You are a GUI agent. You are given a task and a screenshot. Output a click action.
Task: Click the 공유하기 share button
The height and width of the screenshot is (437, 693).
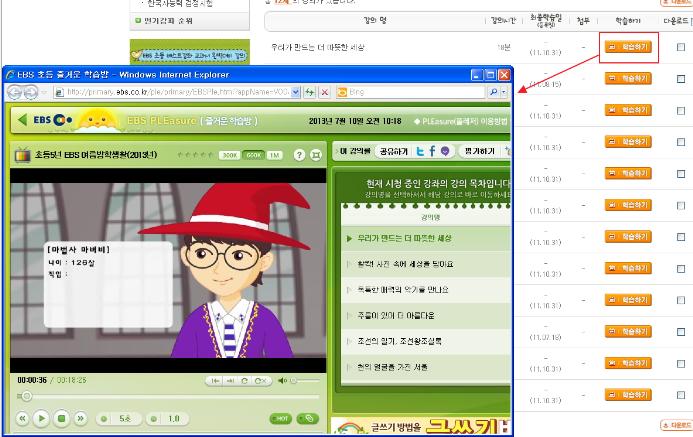[393, 151]
